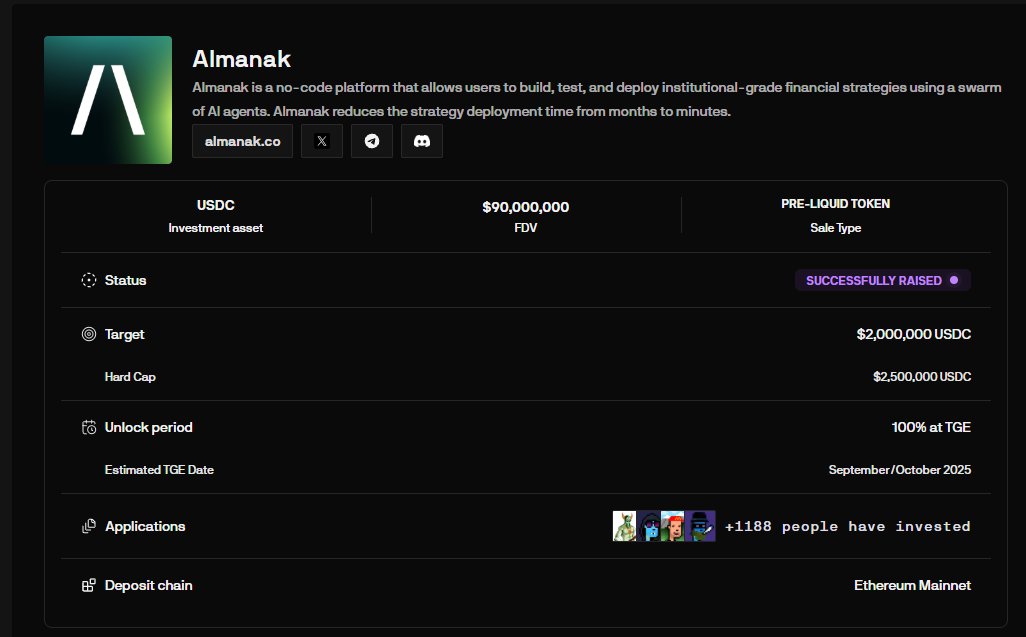1026x637 pixels.
Task: Click the Almanak logo image
Action: coord(108,100)
